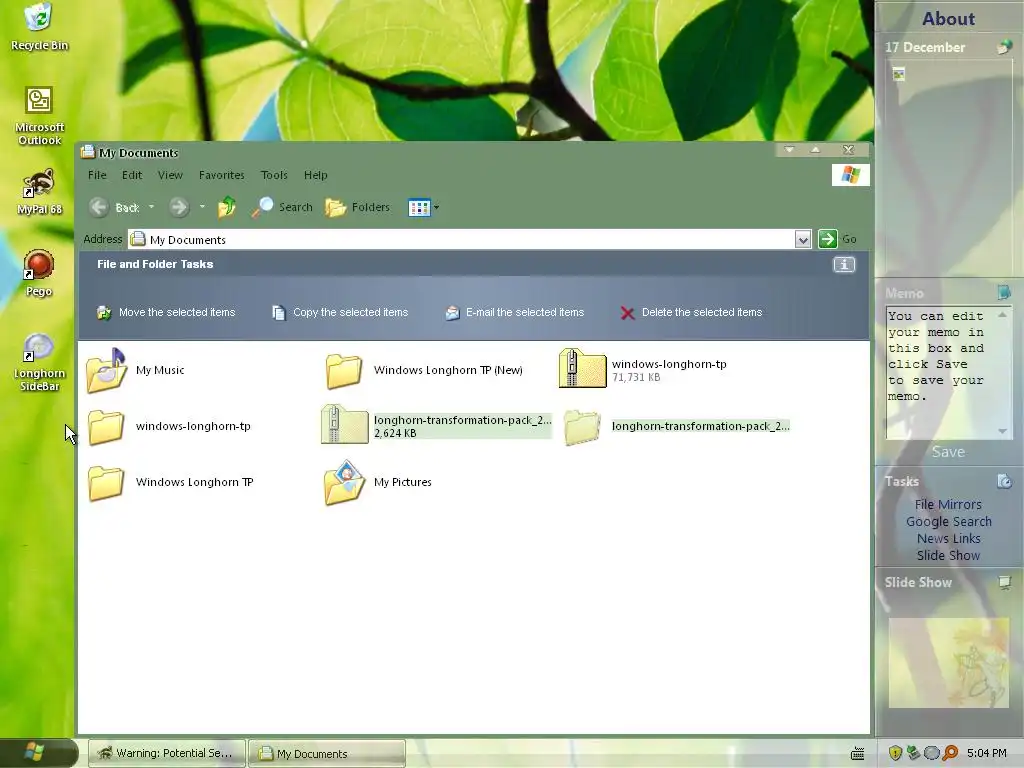Click the Forward arrow button

(179, 207)
